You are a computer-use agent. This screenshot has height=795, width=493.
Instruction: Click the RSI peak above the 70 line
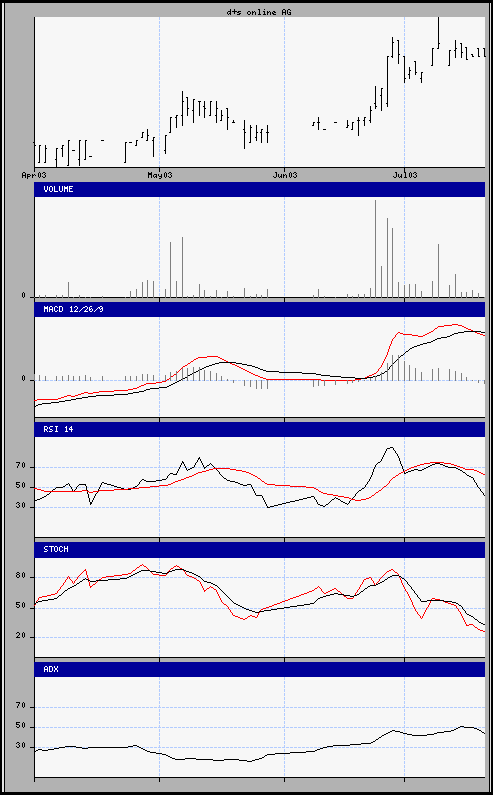pyautogui.click(x=390, y=448)
